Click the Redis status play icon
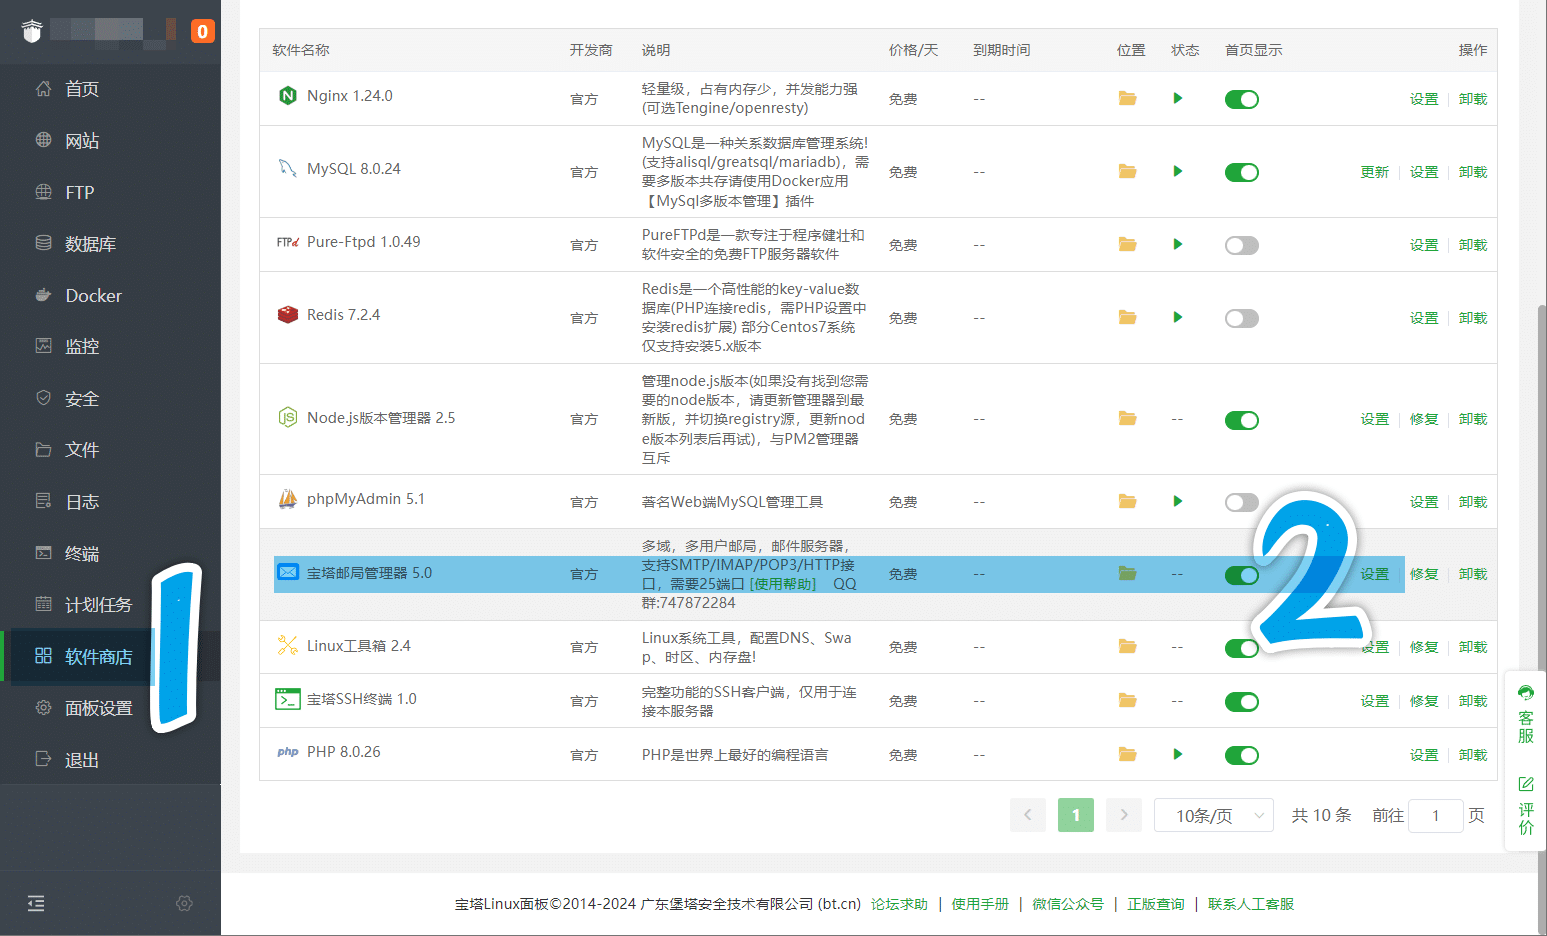This screenshot has height=936, width=1547. [x=1178, y=317]
